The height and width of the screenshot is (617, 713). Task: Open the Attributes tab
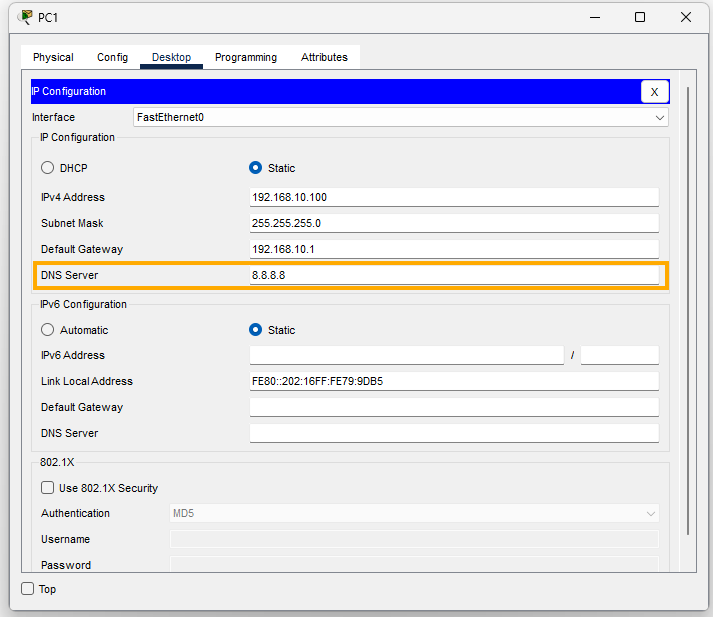point(324,57)
